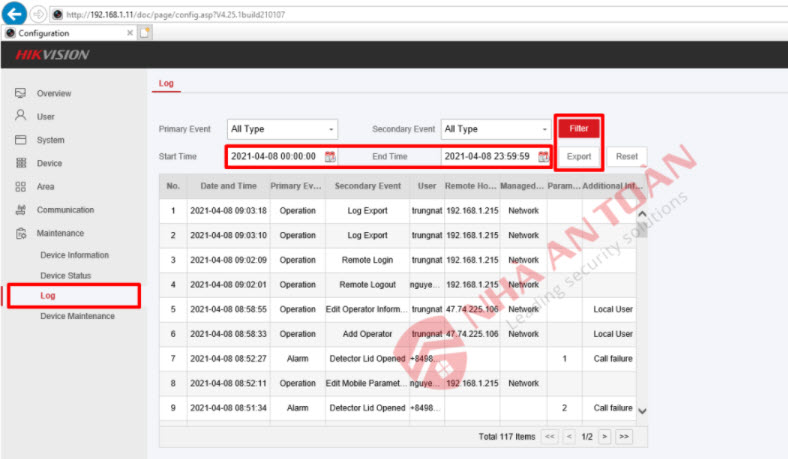788x459 pixels.
Task: Open the Overview sidebar item
Action: 54,93
